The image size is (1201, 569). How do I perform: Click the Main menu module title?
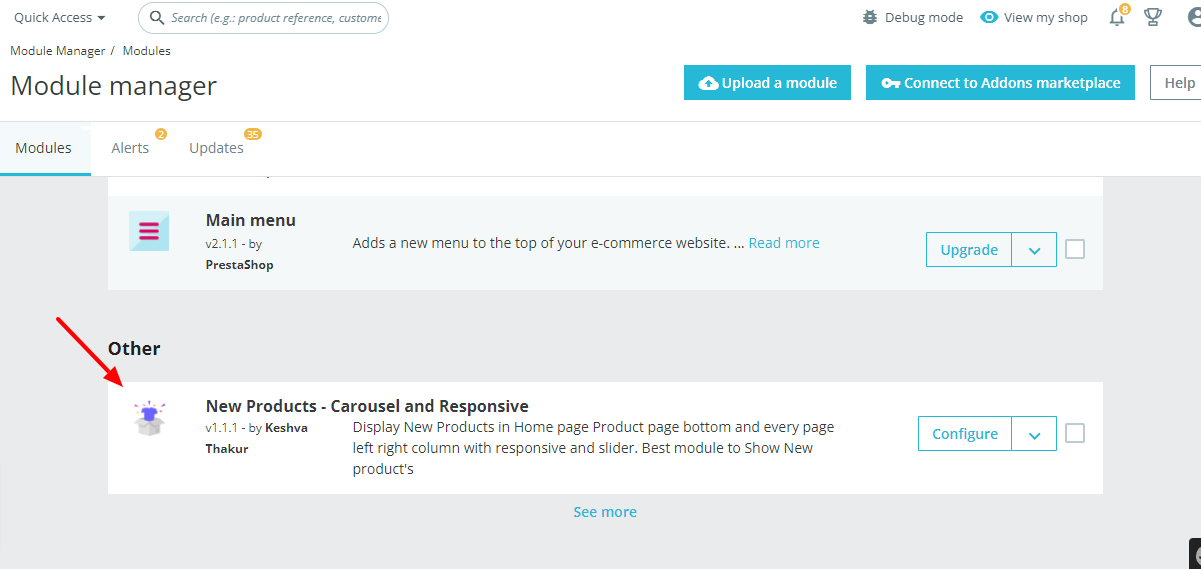coord(251,220)
